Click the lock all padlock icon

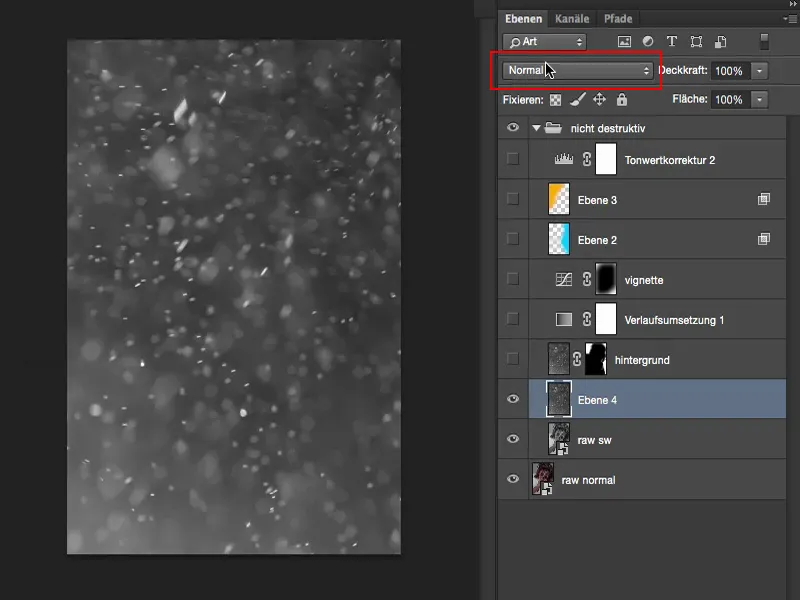tap(622, 99)
